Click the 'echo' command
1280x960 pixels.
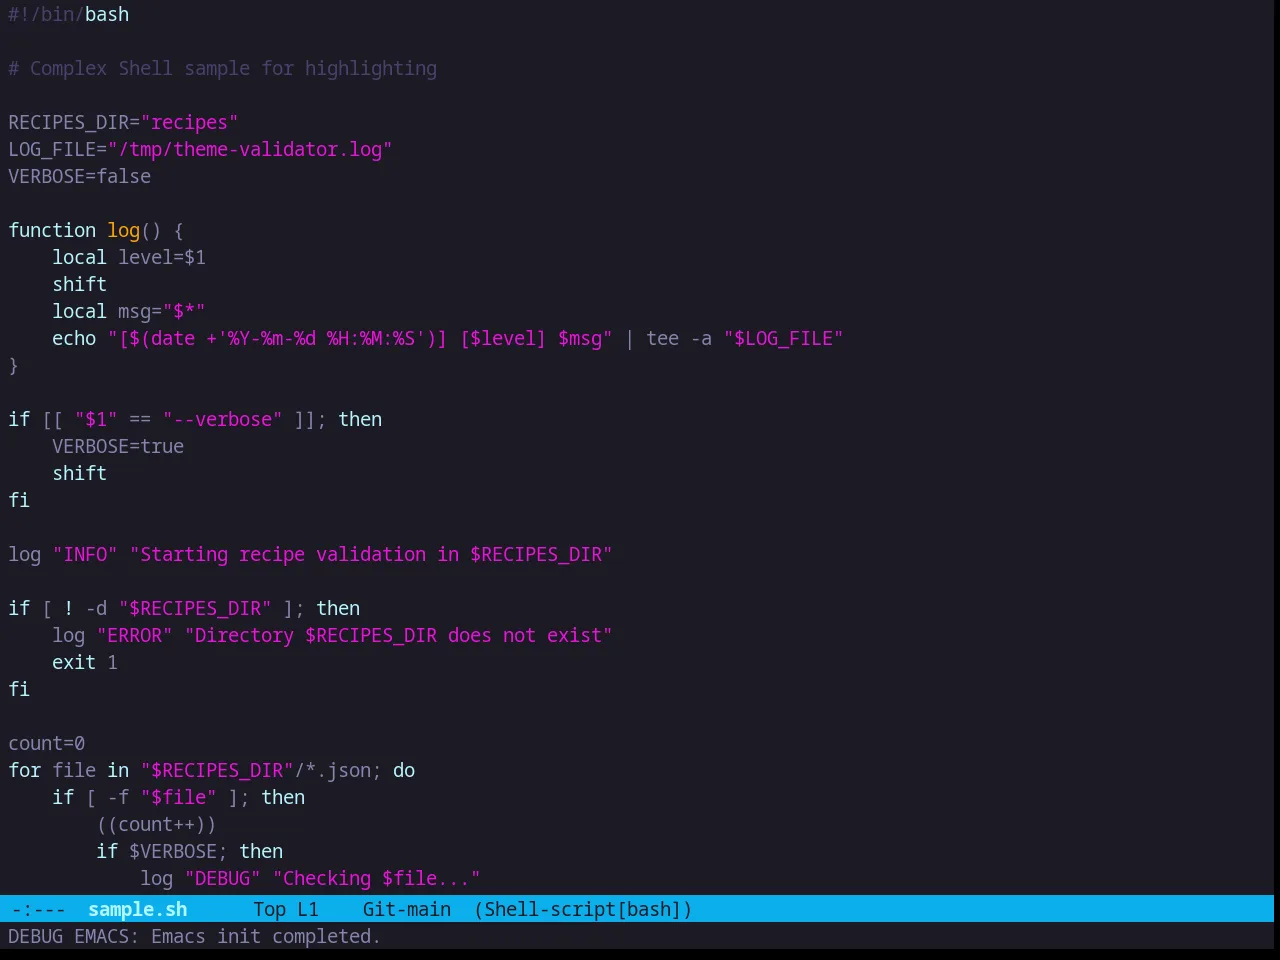74,338
